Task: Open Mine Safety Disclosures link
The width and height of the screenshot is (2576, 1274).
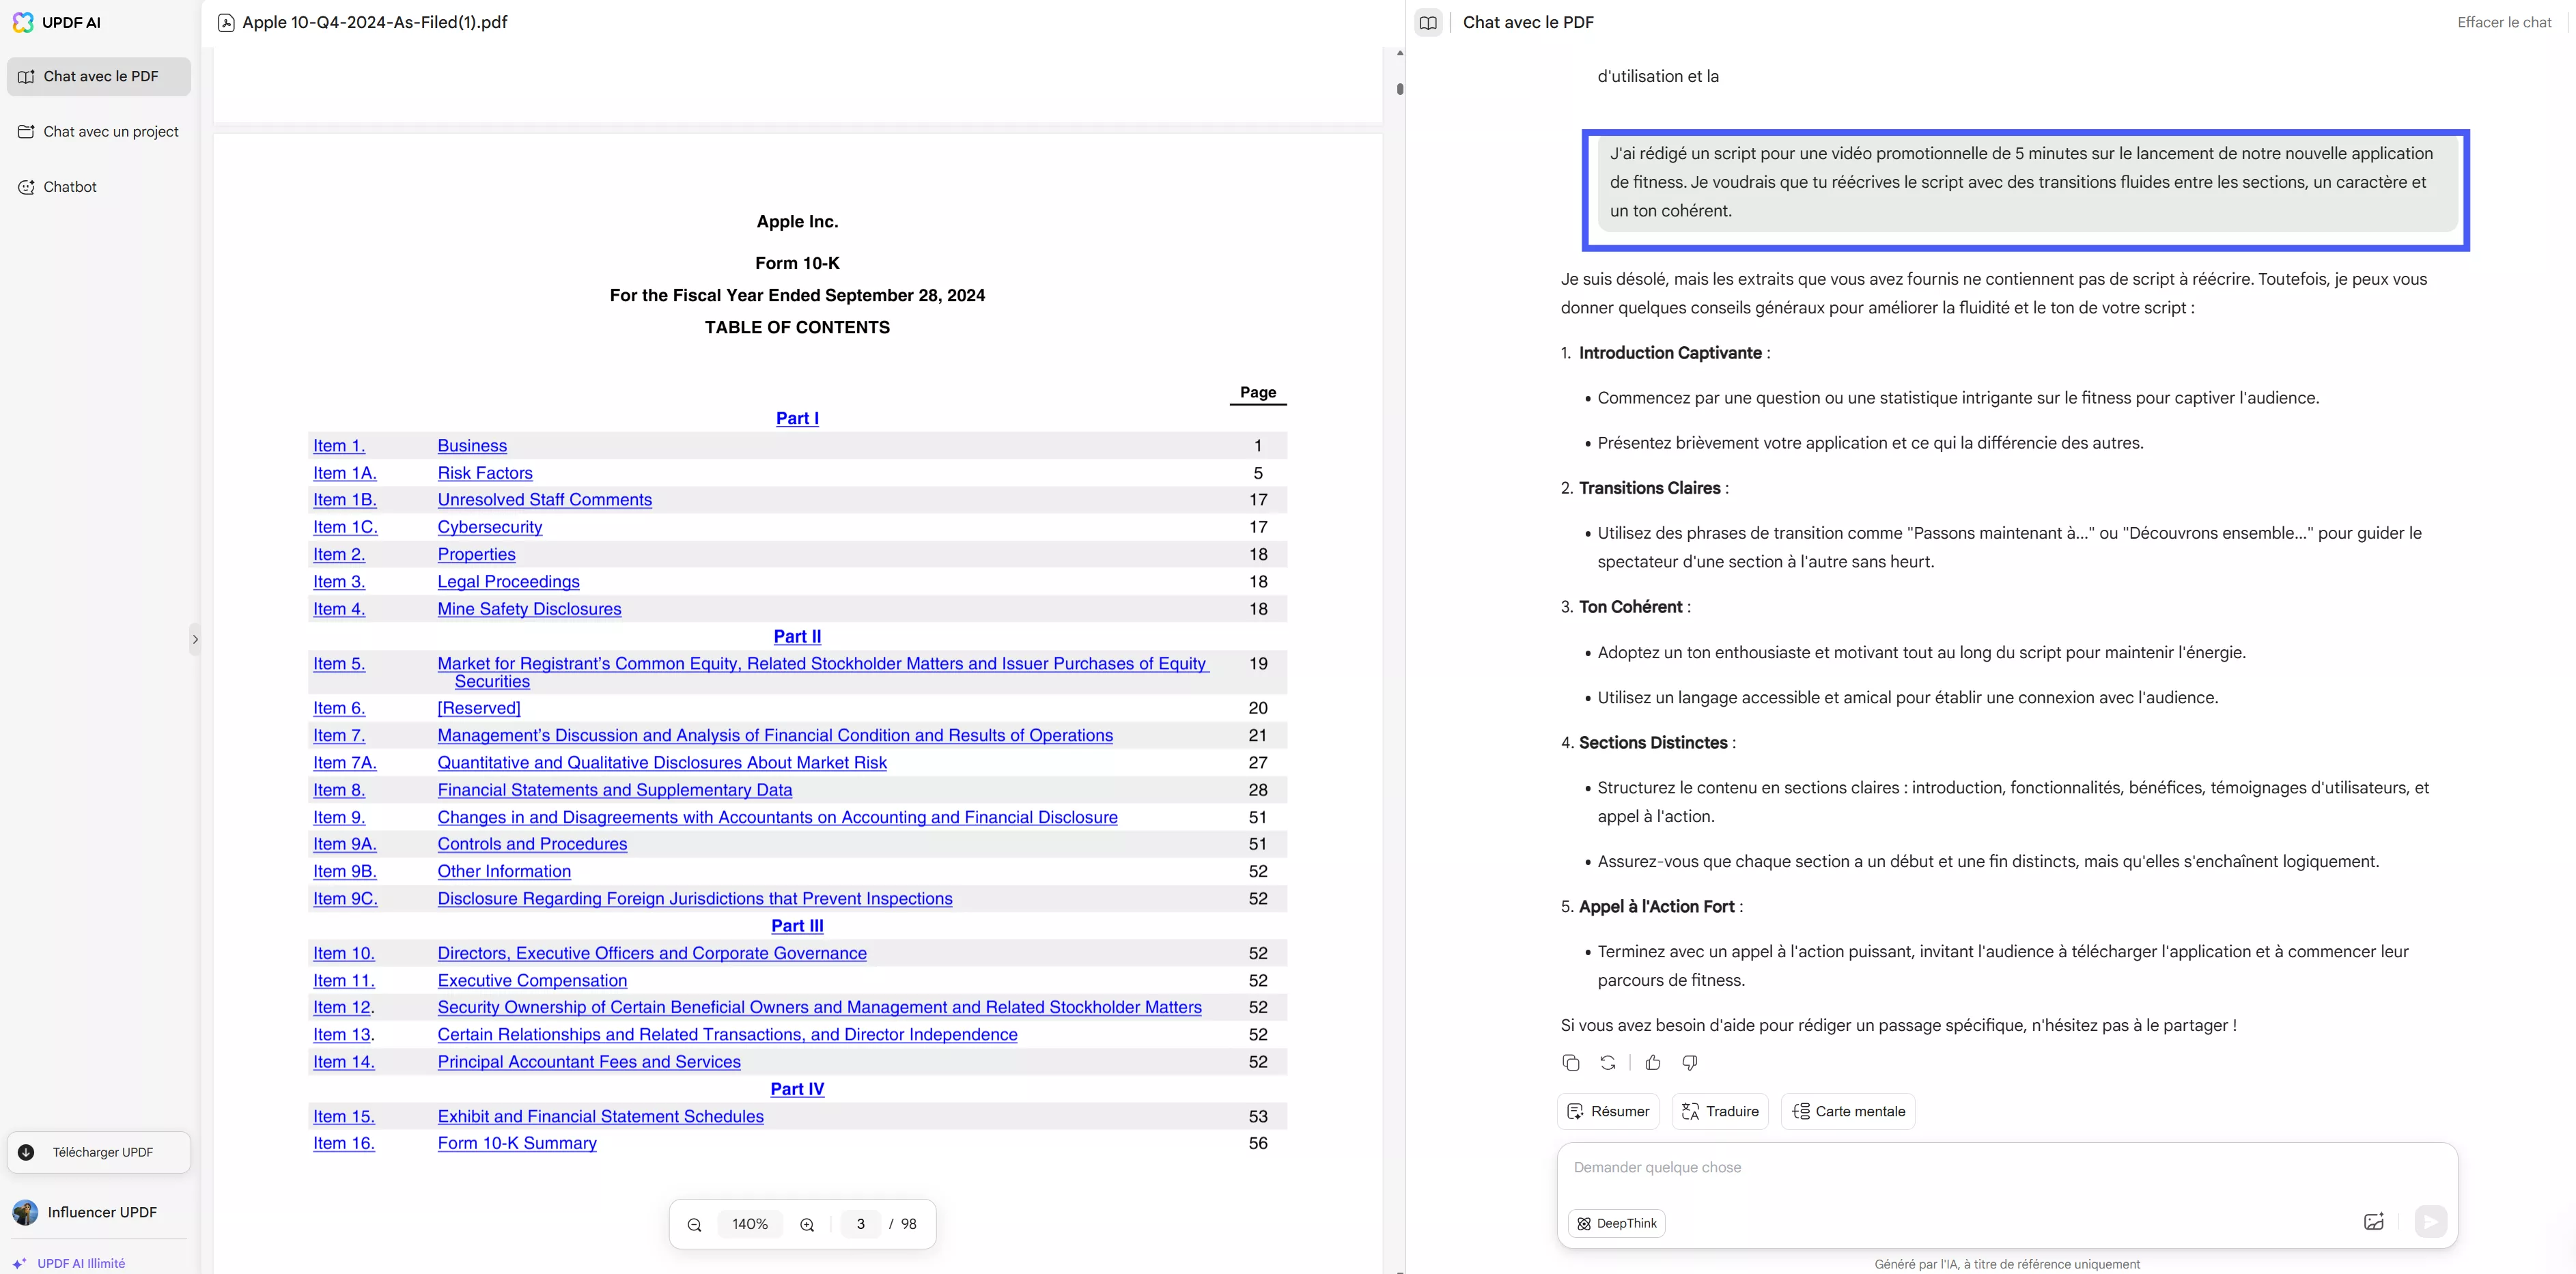Action: pyautogui.click(x=530, y=609)
